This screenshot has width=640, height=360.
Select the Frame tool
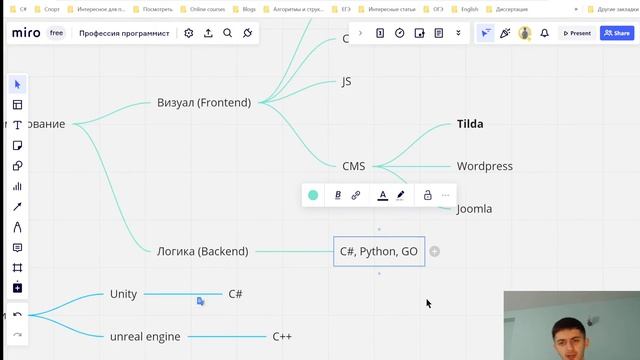point(17,268)
